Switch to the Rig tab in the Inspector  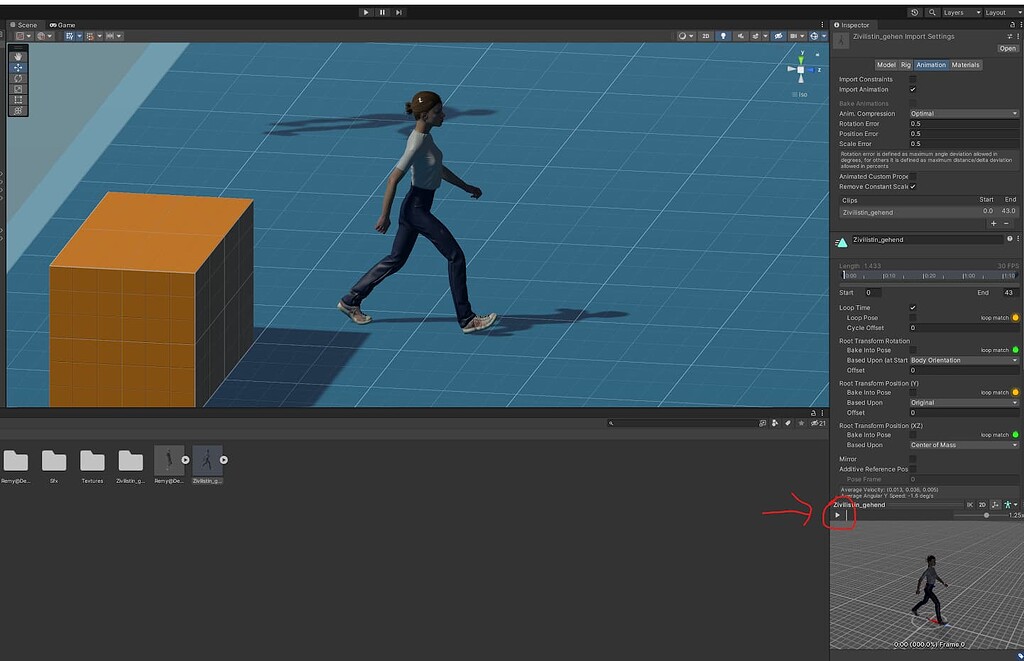point(906,64)
